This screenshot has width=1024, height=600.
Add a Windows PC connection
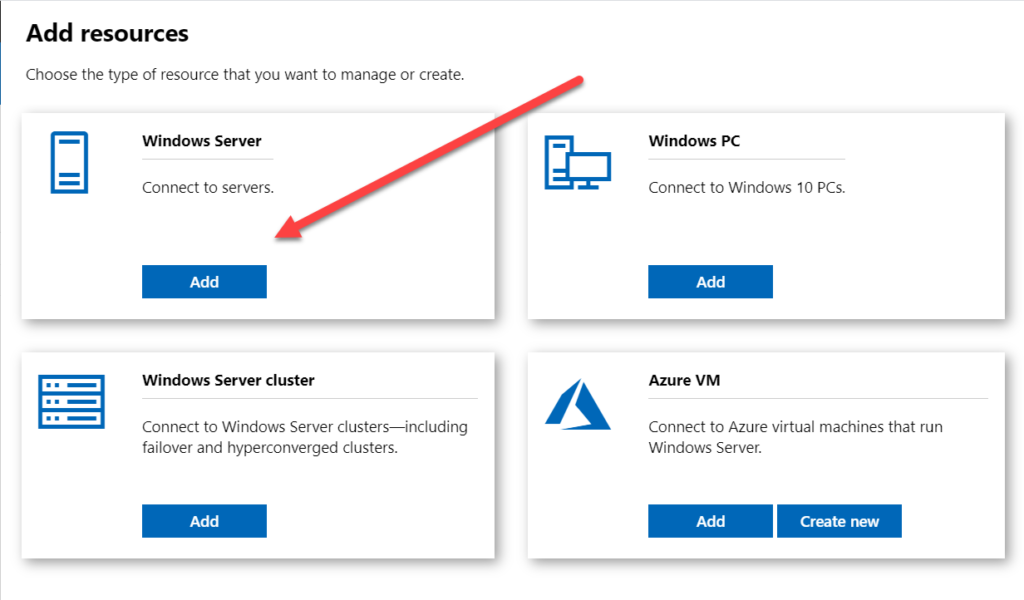click(x=711, y=281)
